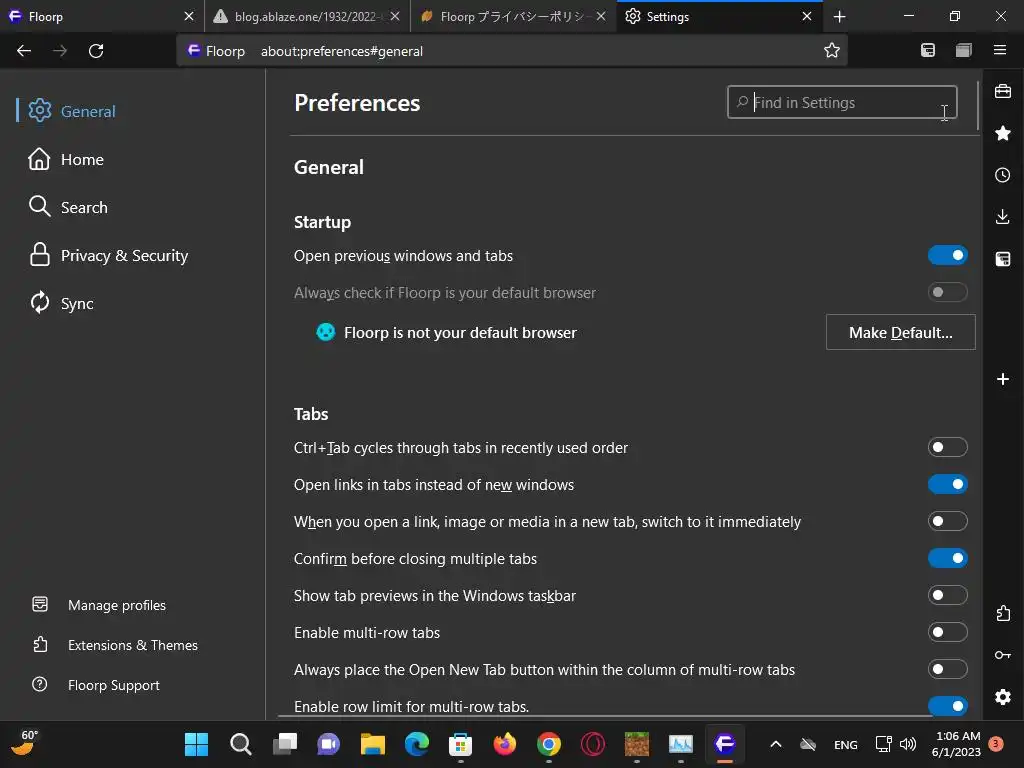Open File Explorer from the taskbar

pos(372,744)
